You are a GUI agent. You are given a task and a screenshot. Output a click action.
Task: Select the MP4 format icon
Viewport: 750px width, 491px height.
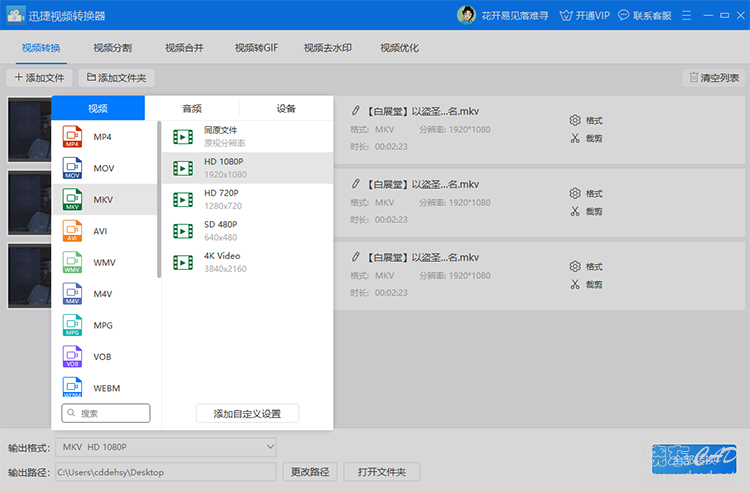click(72, 137)
